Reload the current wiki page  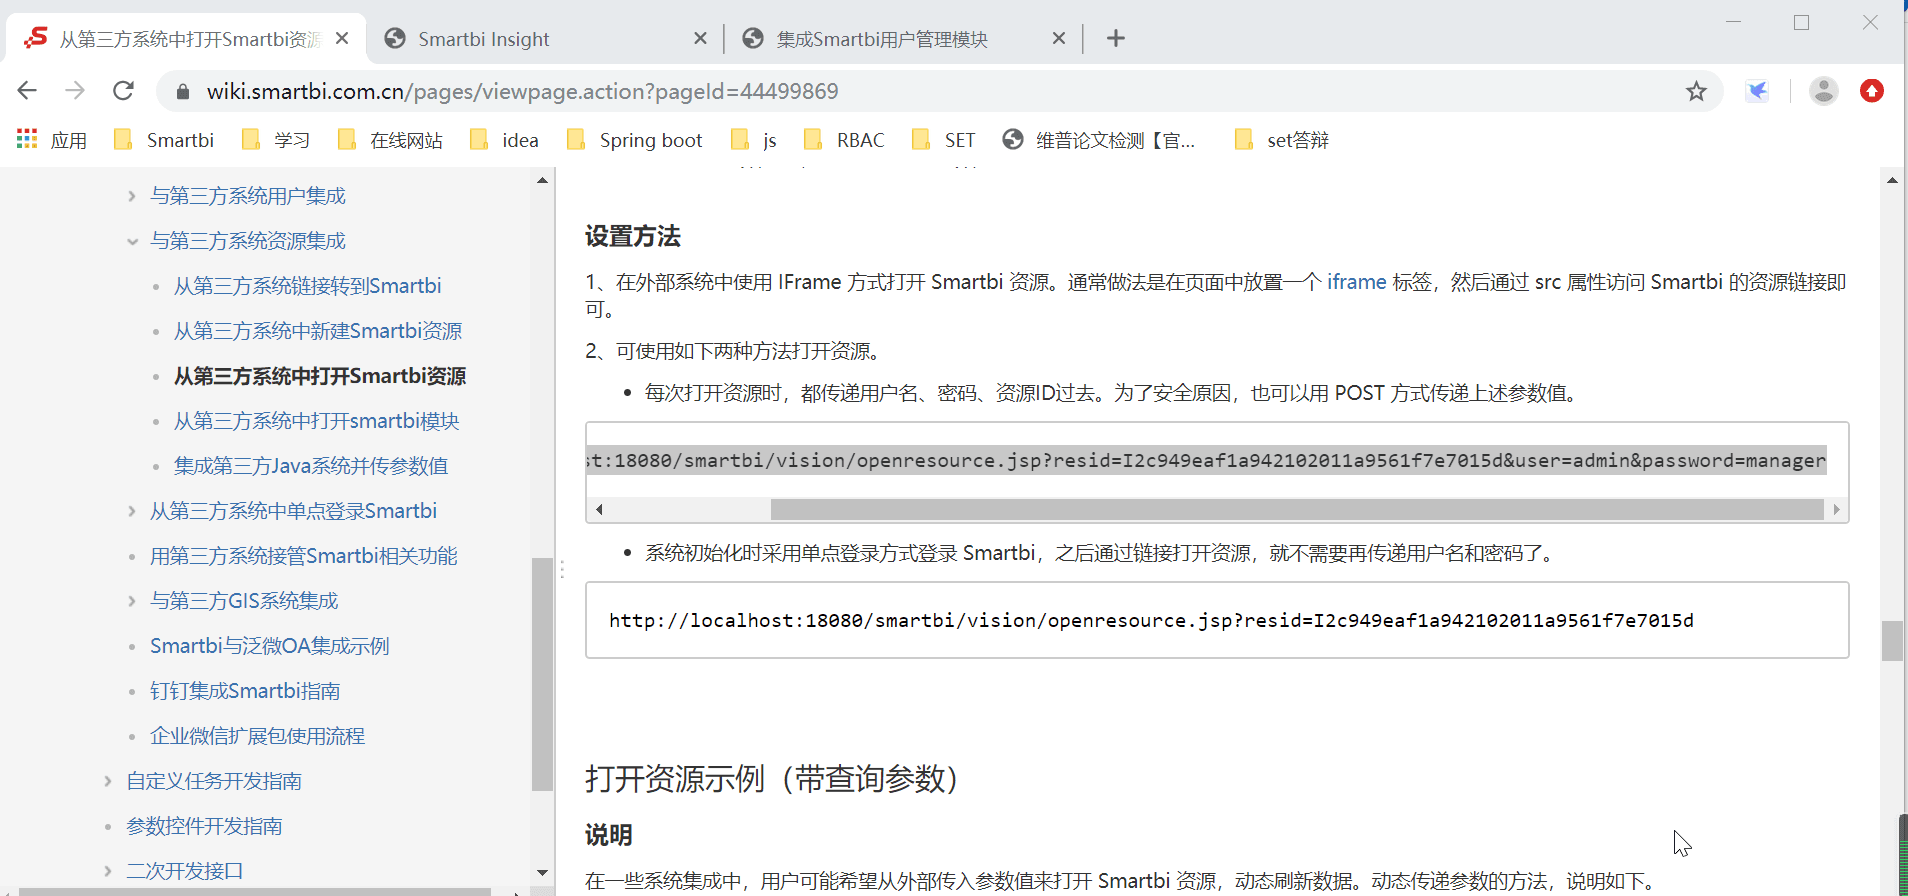(x=123, y=91)
